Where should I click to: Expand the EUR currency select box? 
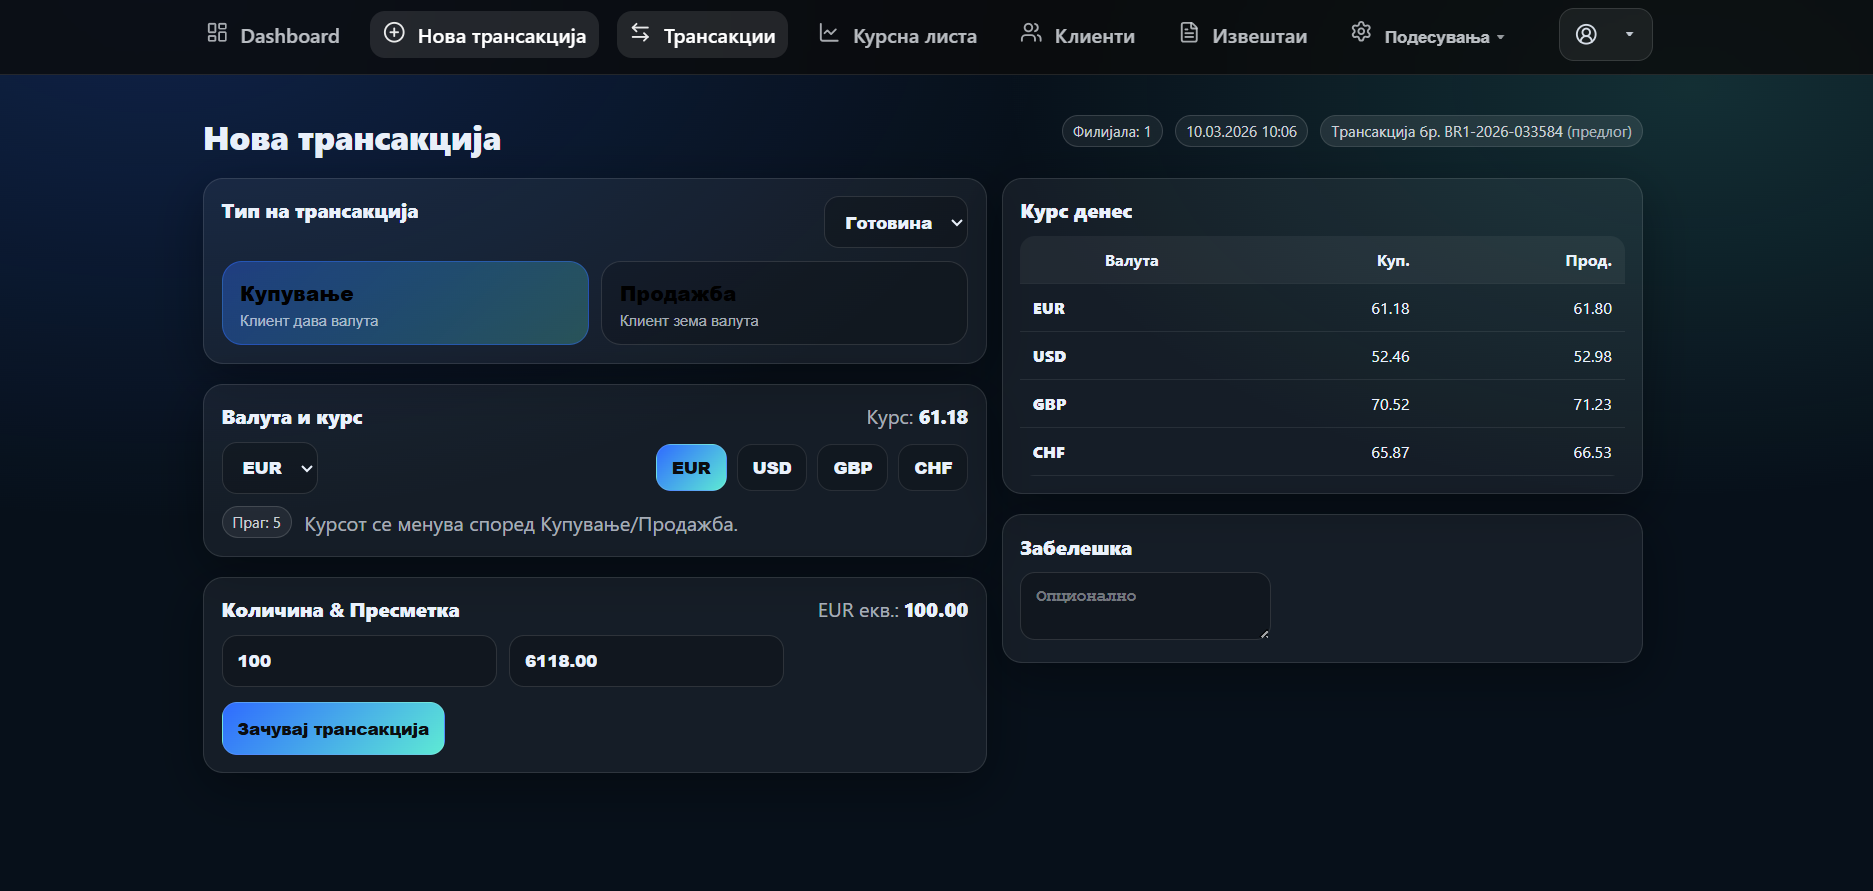pyautogui.click(x=270, y=468)
